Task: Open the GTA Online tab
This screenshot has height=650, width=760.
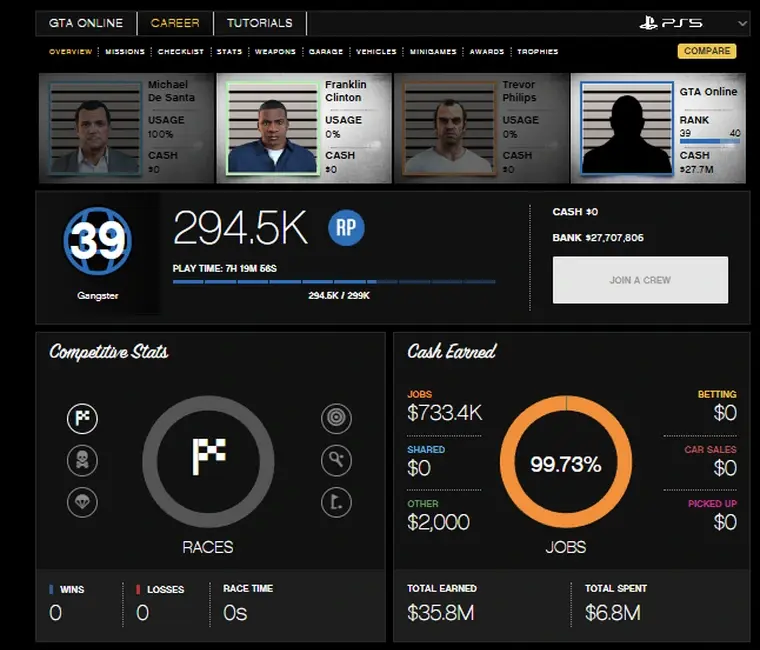Action: click(x=86, y=23)
